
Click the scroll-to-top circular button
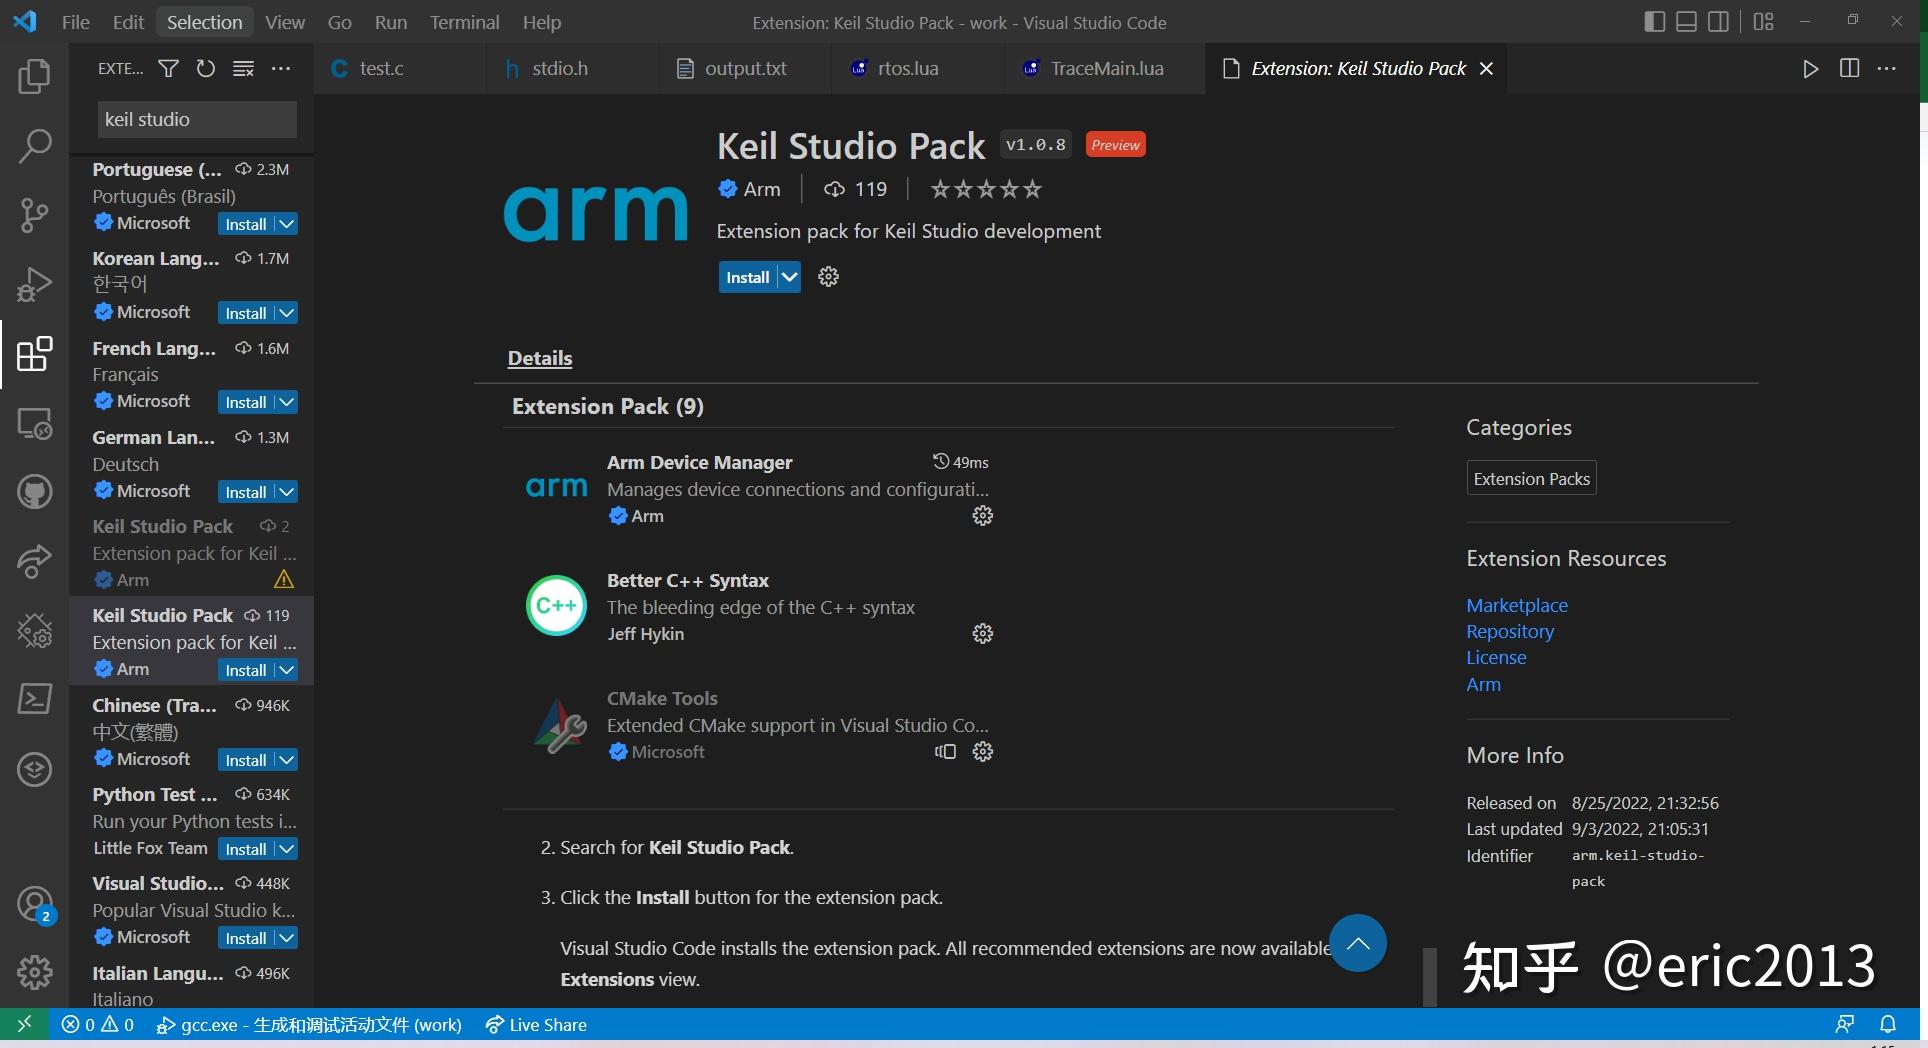pos(1357,943)
